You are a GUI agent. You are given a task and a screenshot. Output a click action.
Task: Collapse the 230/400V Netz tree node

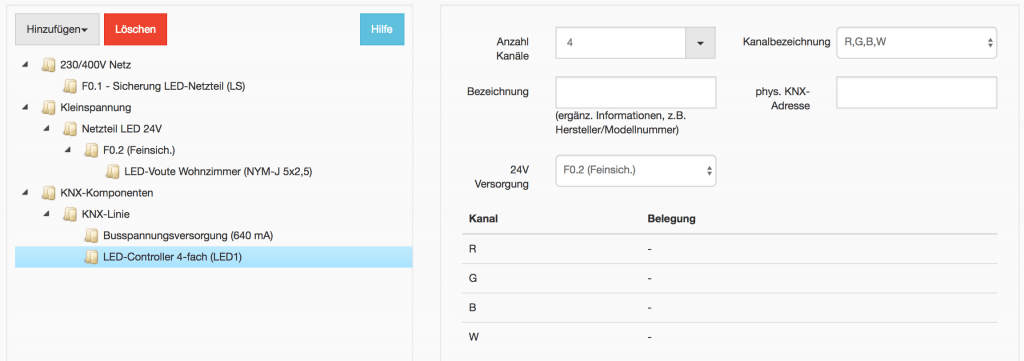click(x=25, y=65)
